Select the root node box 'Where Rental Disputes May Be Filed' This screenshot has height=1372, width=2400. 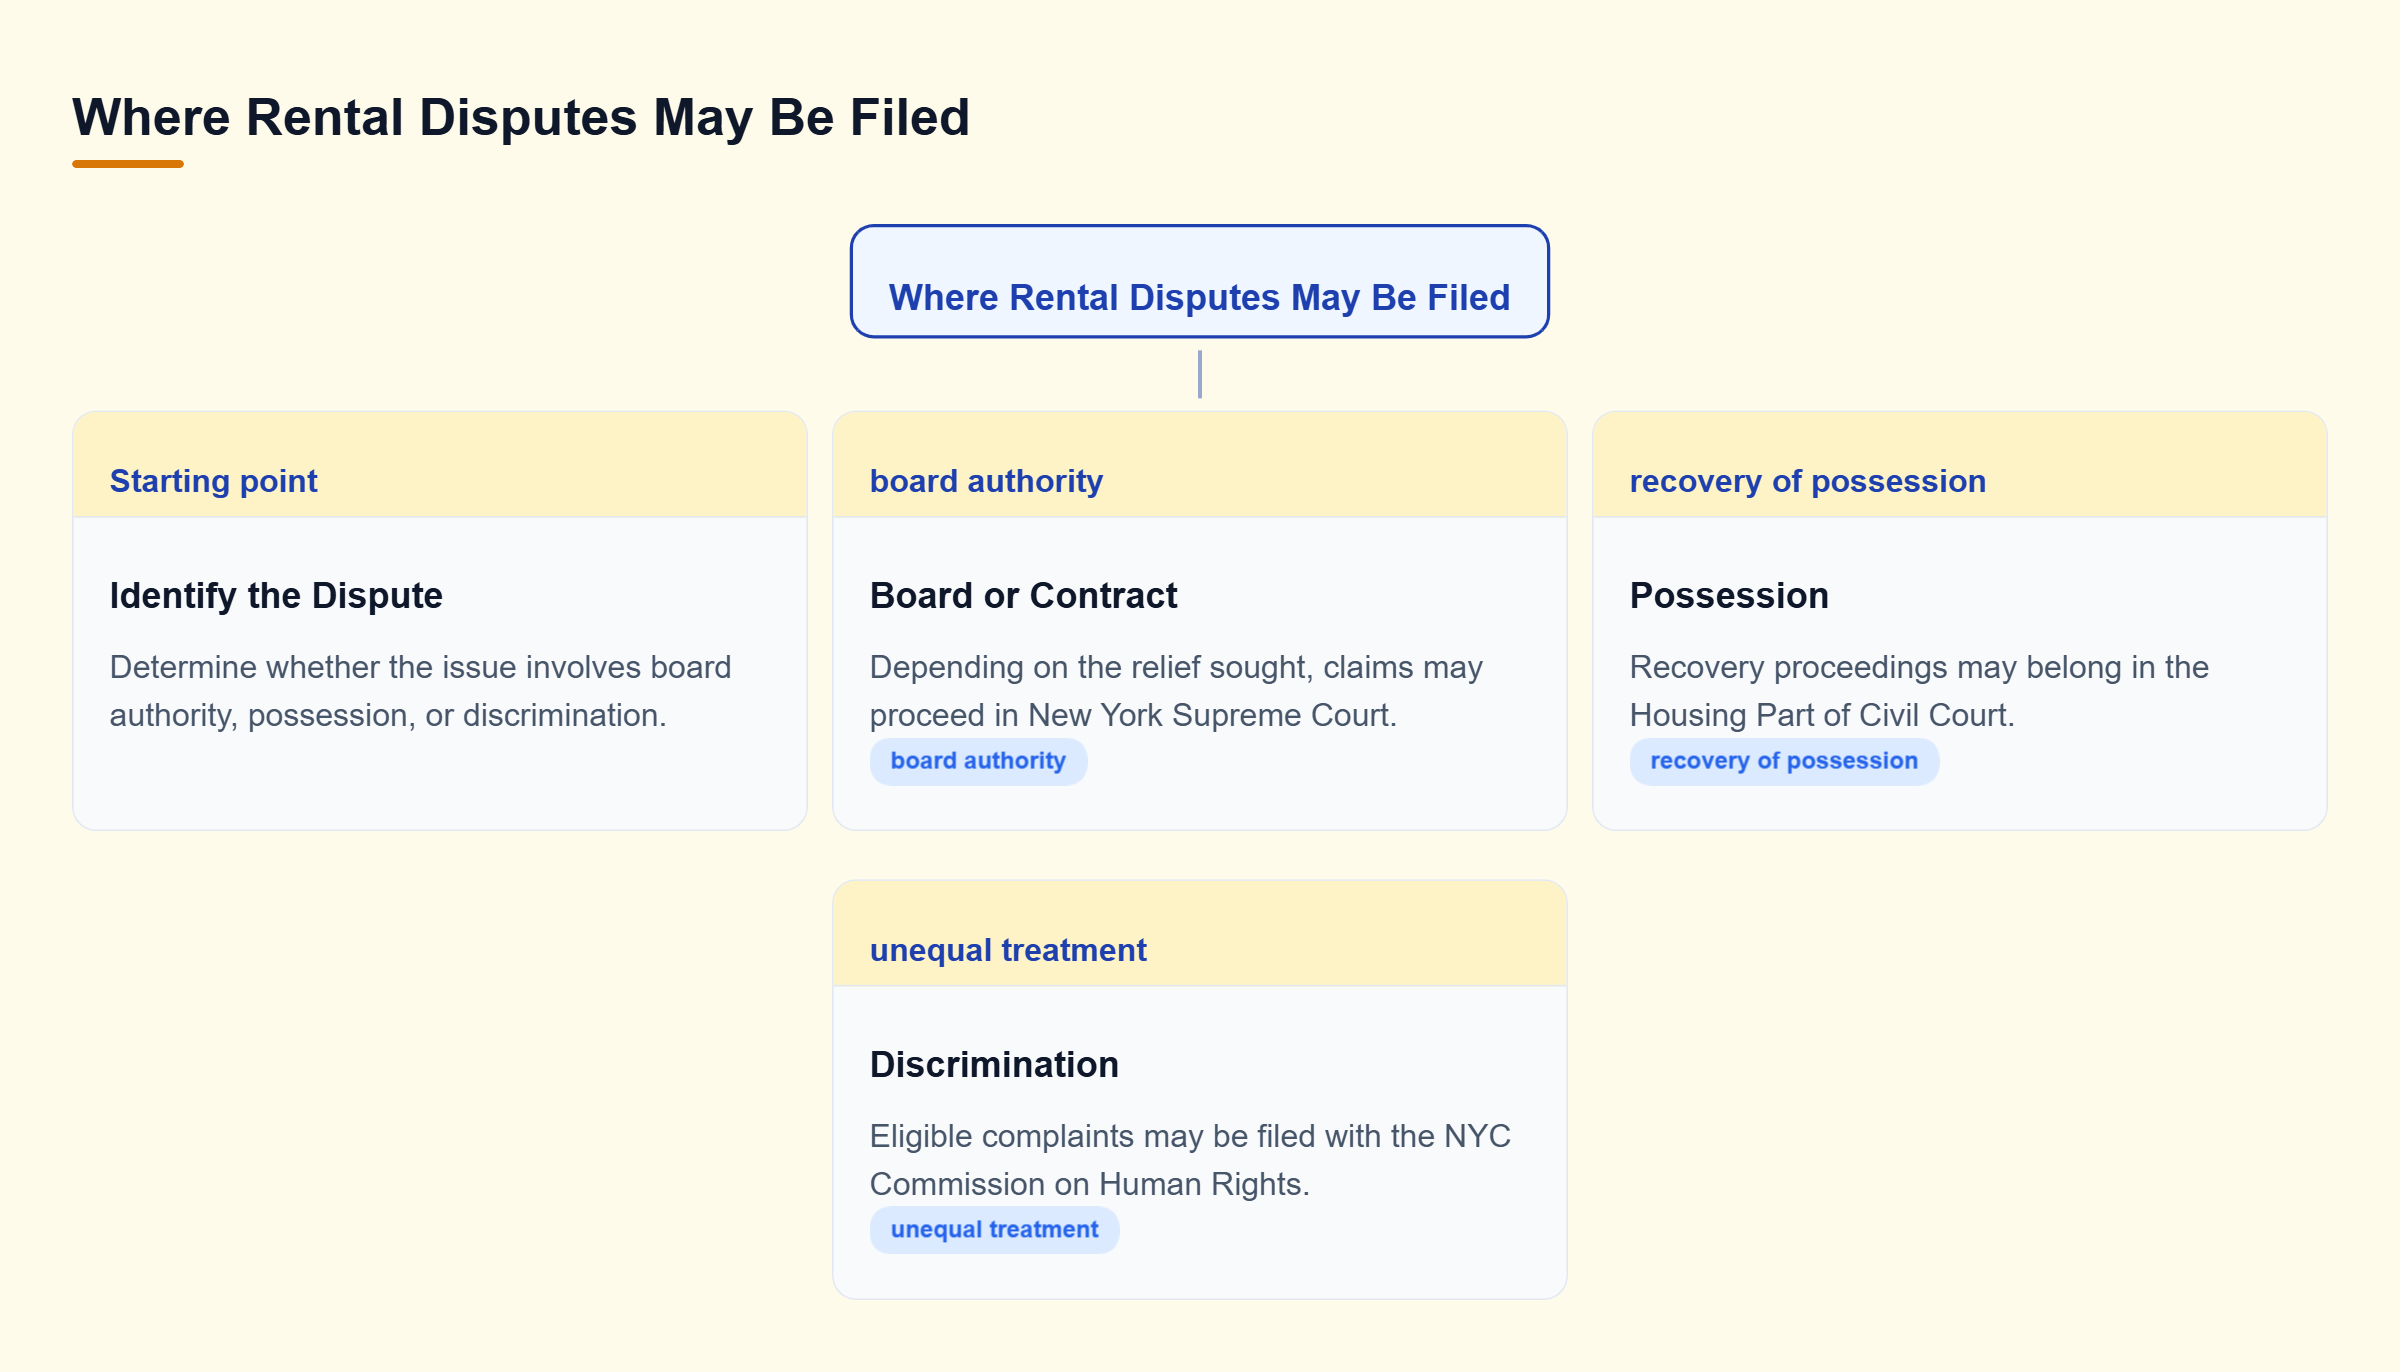pyautogui.click(x=1199, y=282)
